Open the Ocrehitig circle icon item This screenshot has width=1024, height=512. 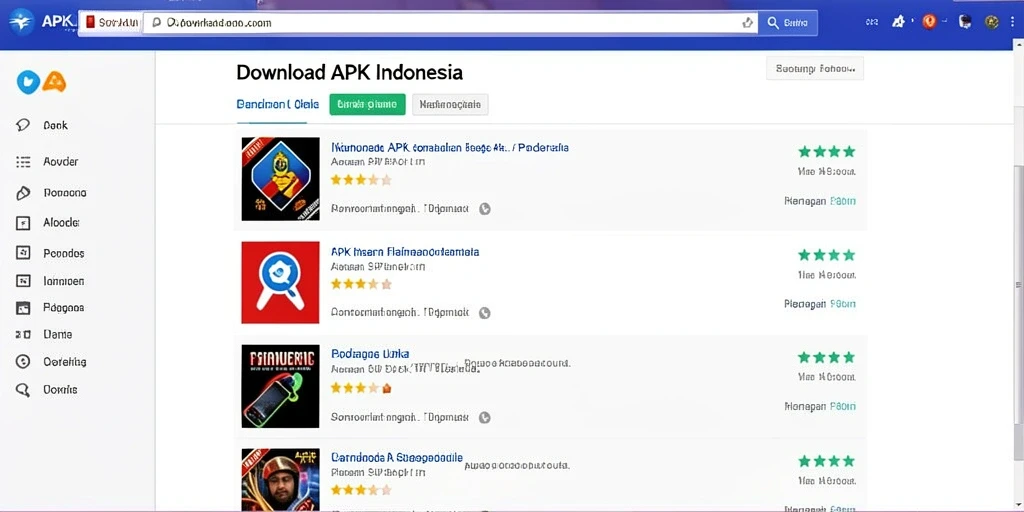tap(51, 362)
